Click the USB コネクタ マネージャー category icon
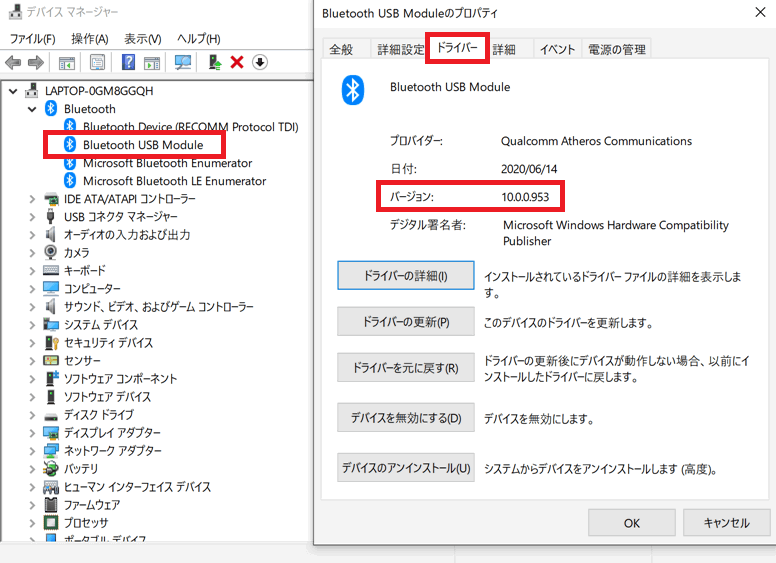 point(50,217)
